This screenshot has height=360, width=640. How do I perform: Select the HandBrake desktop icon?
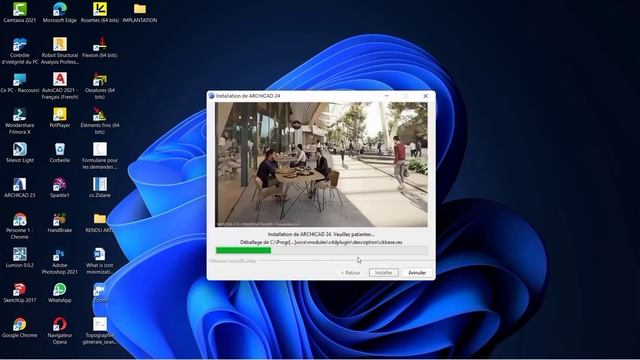(60, 223)
